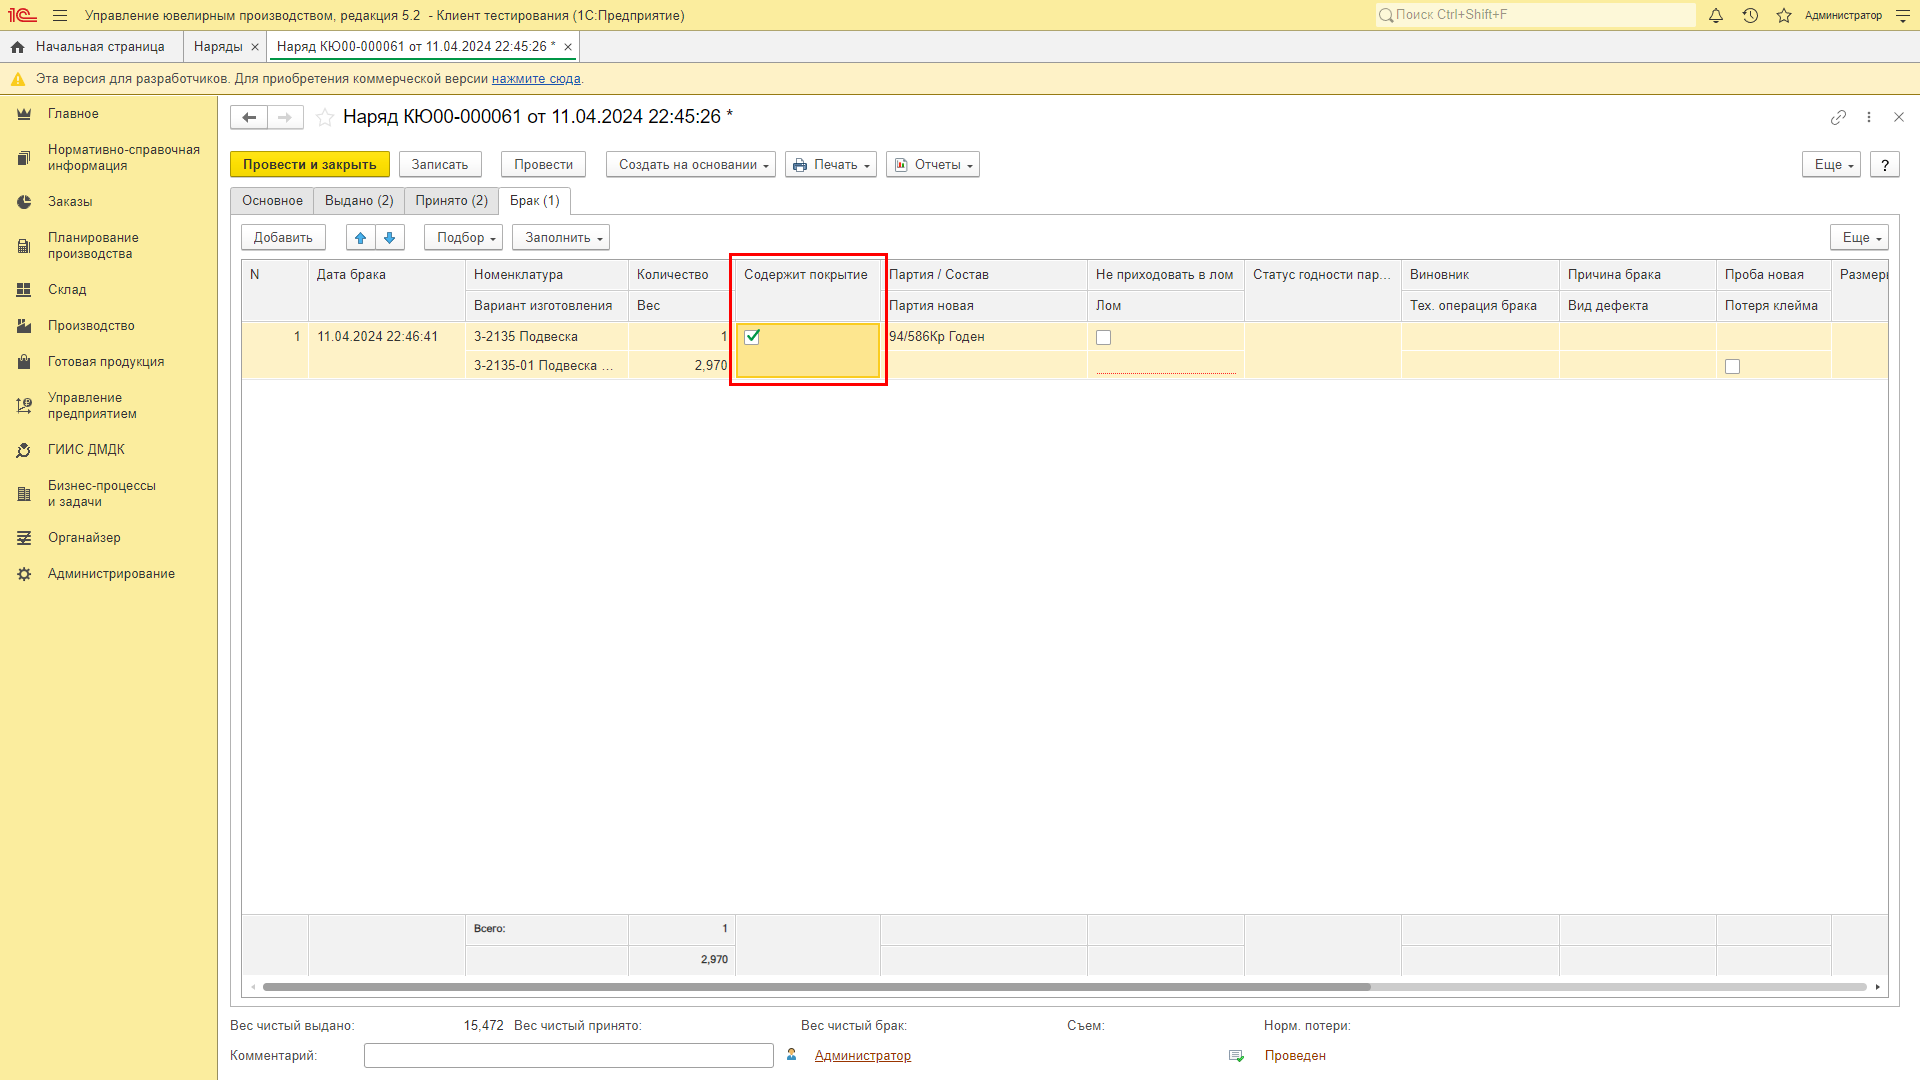The height and width of the screenshot is (1080, 1920).
Task: Select the 3-2135 Подвеска cell
Action: coord(547,337)
